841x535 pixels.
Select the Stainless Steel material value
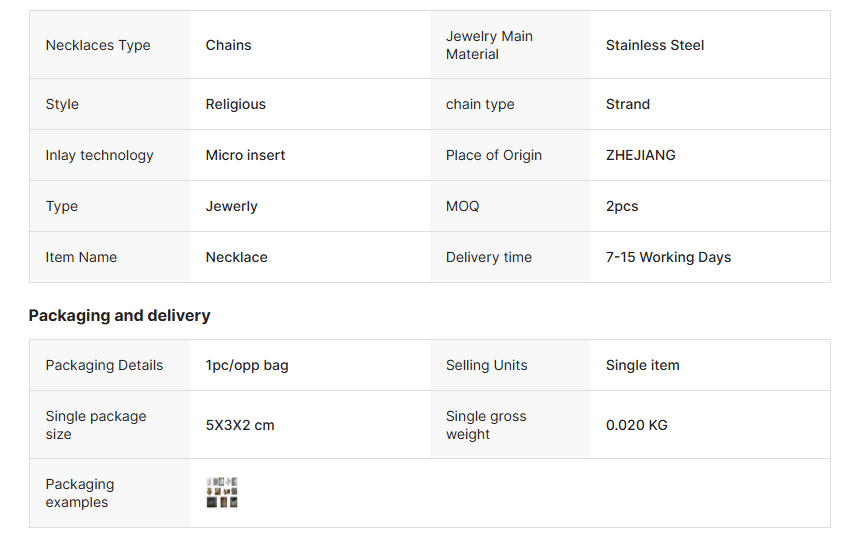(654, 45)
